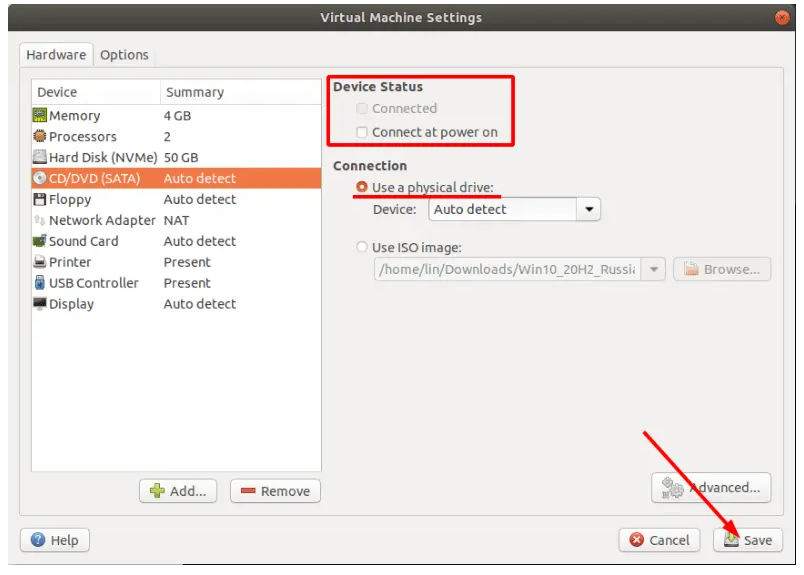This screenshot has height=575, width=804.
Task: Click the Remove button
Action: click(275, 491)
